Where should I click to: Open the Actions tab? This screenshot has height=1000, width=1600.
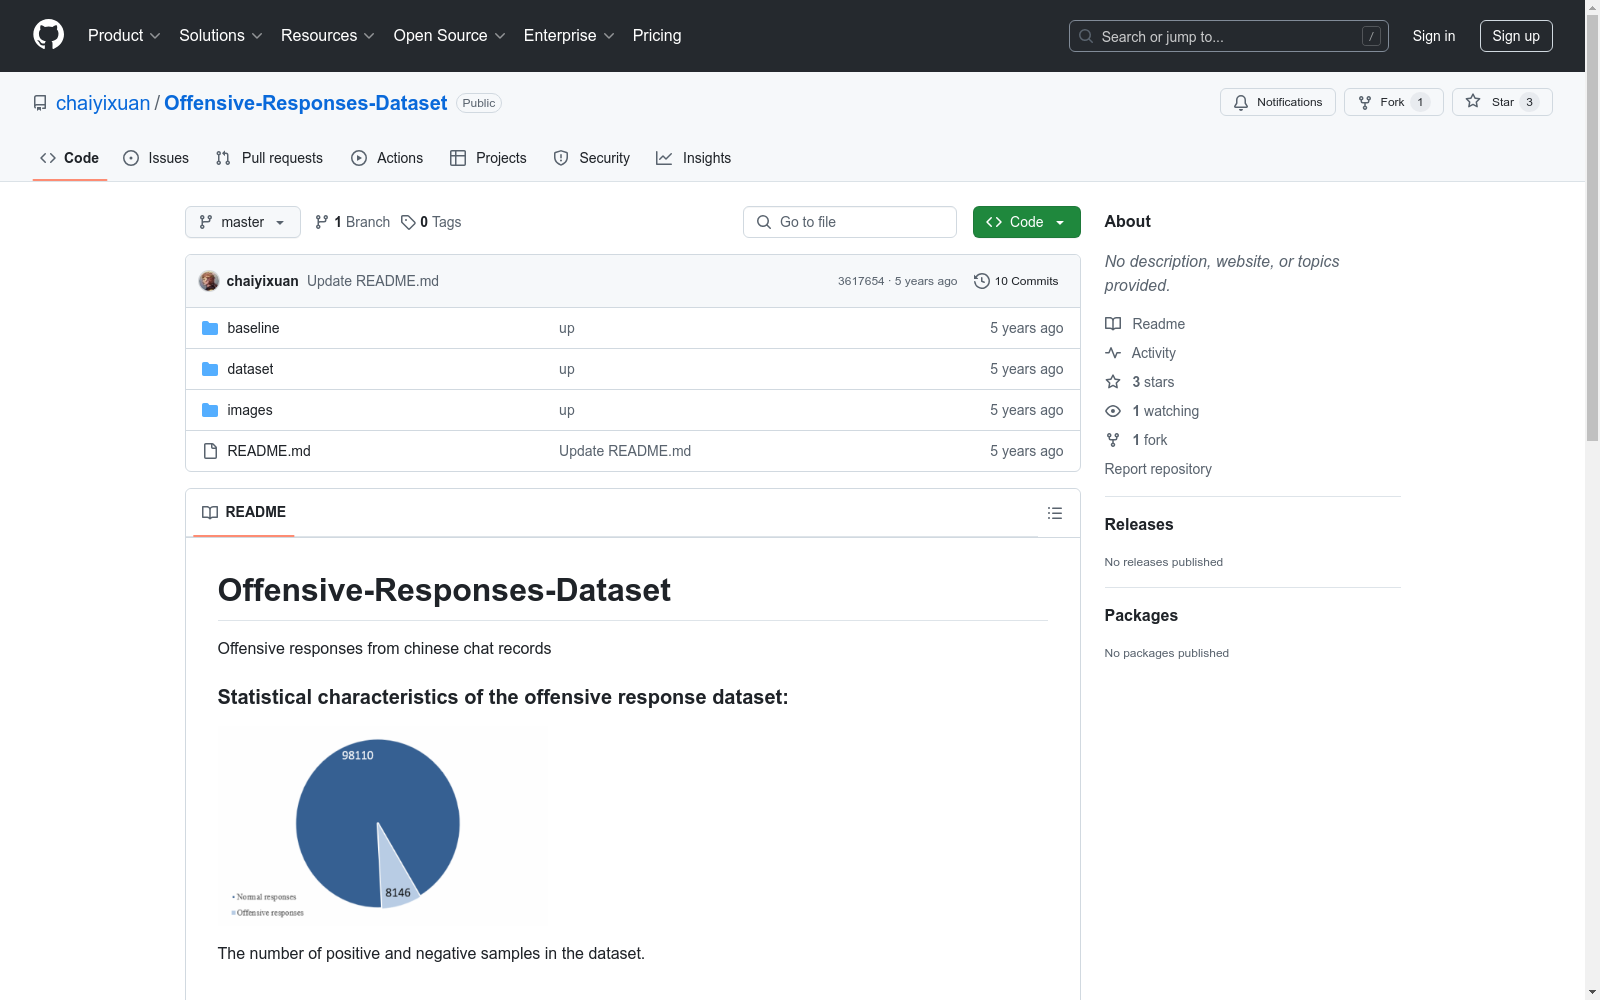pyautogui.click(x=387, y=158)
